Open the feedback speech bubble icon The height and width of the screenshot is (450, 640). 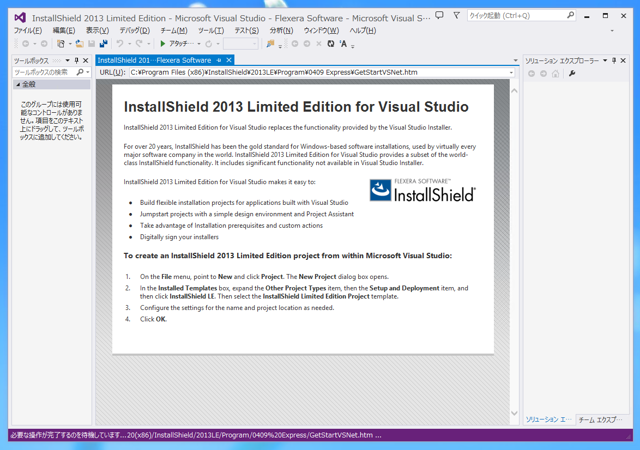pyautogui.click(x=439, y=16)
